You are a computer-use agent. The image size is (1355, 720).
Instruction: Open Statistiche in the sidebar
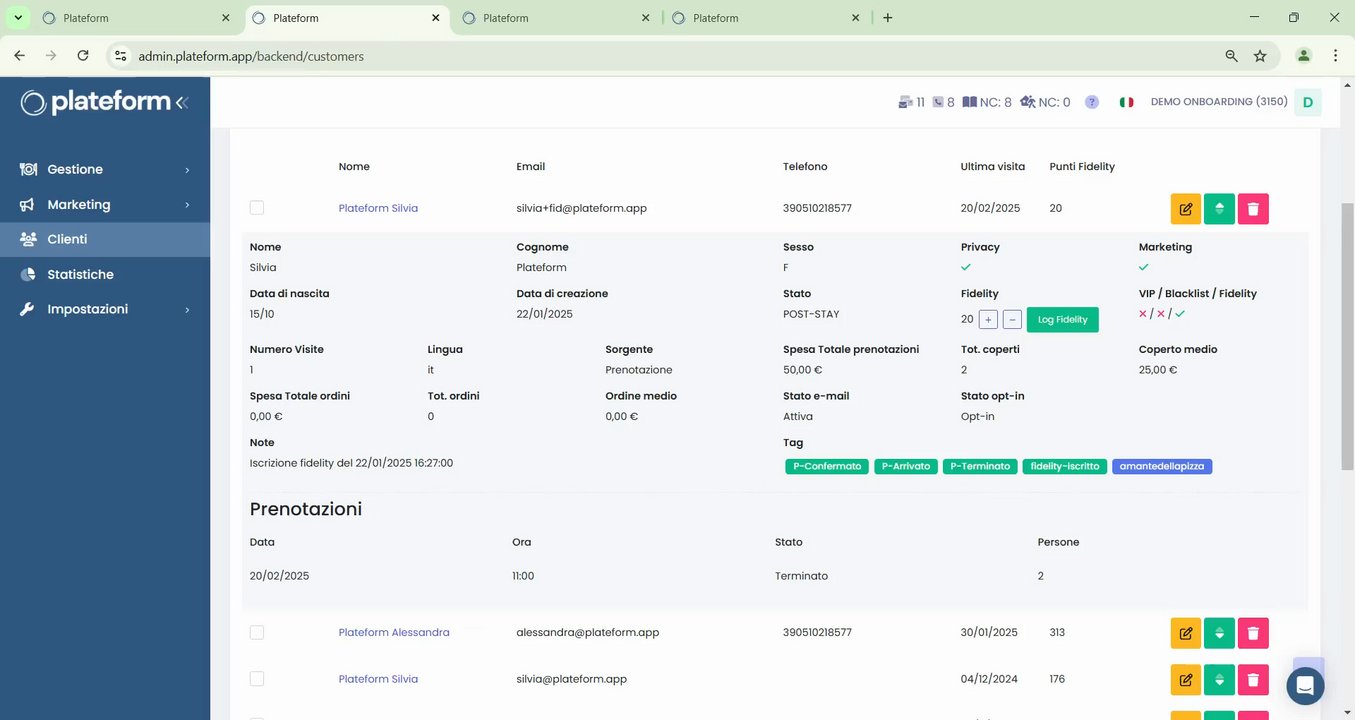pos(105,275)
